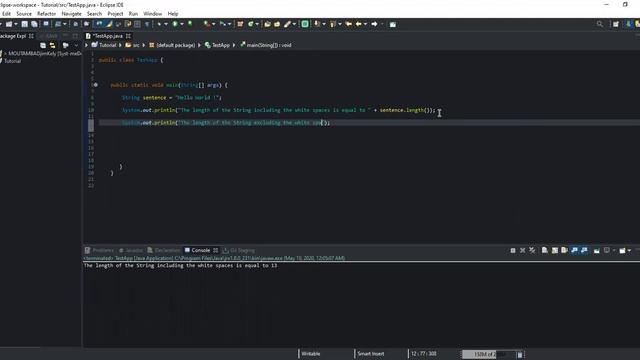
Task: Toggle Show Whitespace Characters button
Action: click(x=147, y=24)
